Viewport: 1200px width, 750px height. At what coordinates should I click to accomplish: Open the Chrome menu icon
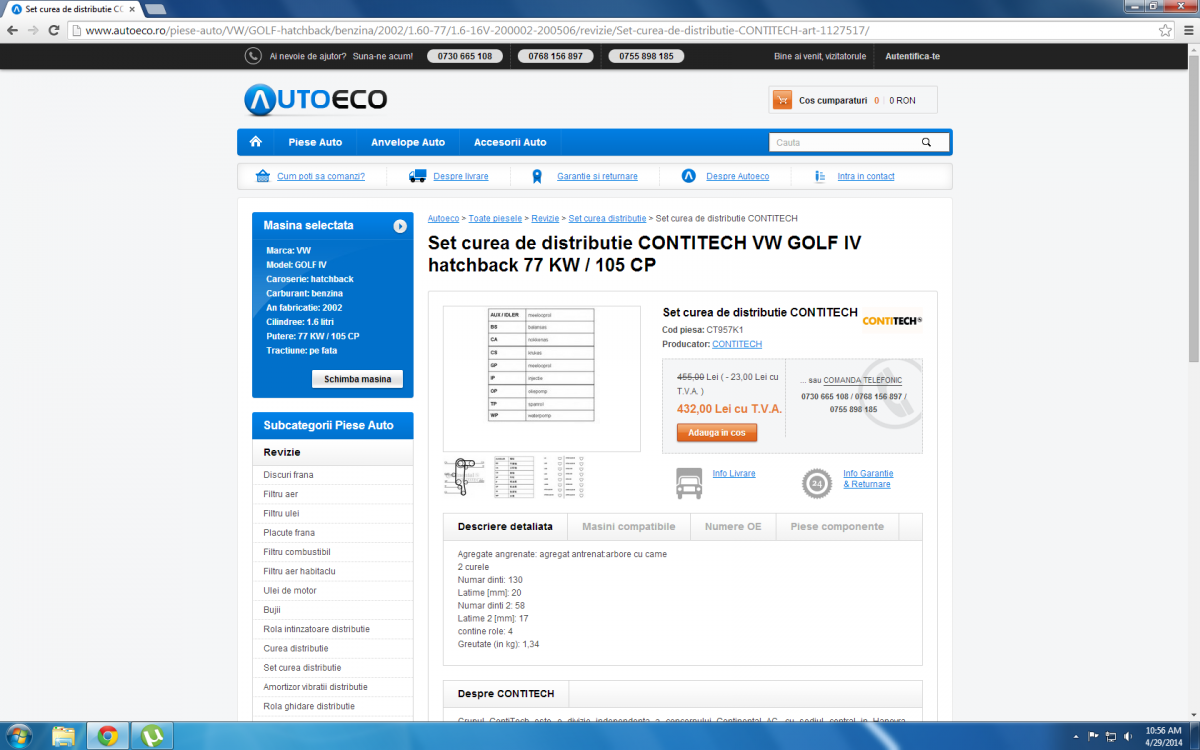[1187, 30]
